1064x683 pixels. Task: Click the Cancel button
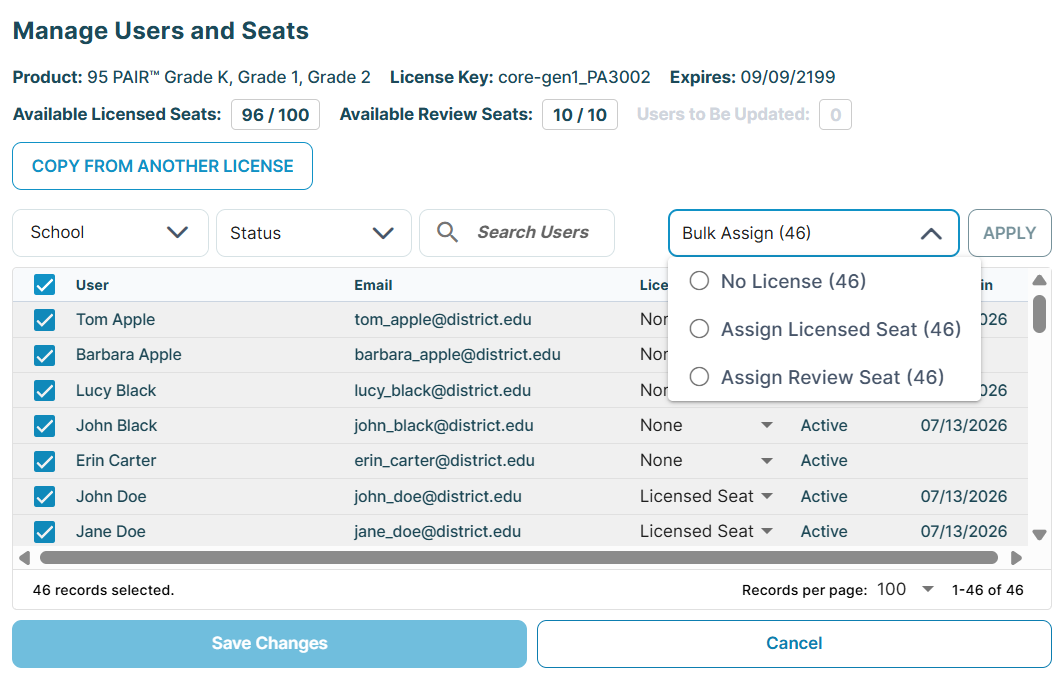(x=794, y=644)
